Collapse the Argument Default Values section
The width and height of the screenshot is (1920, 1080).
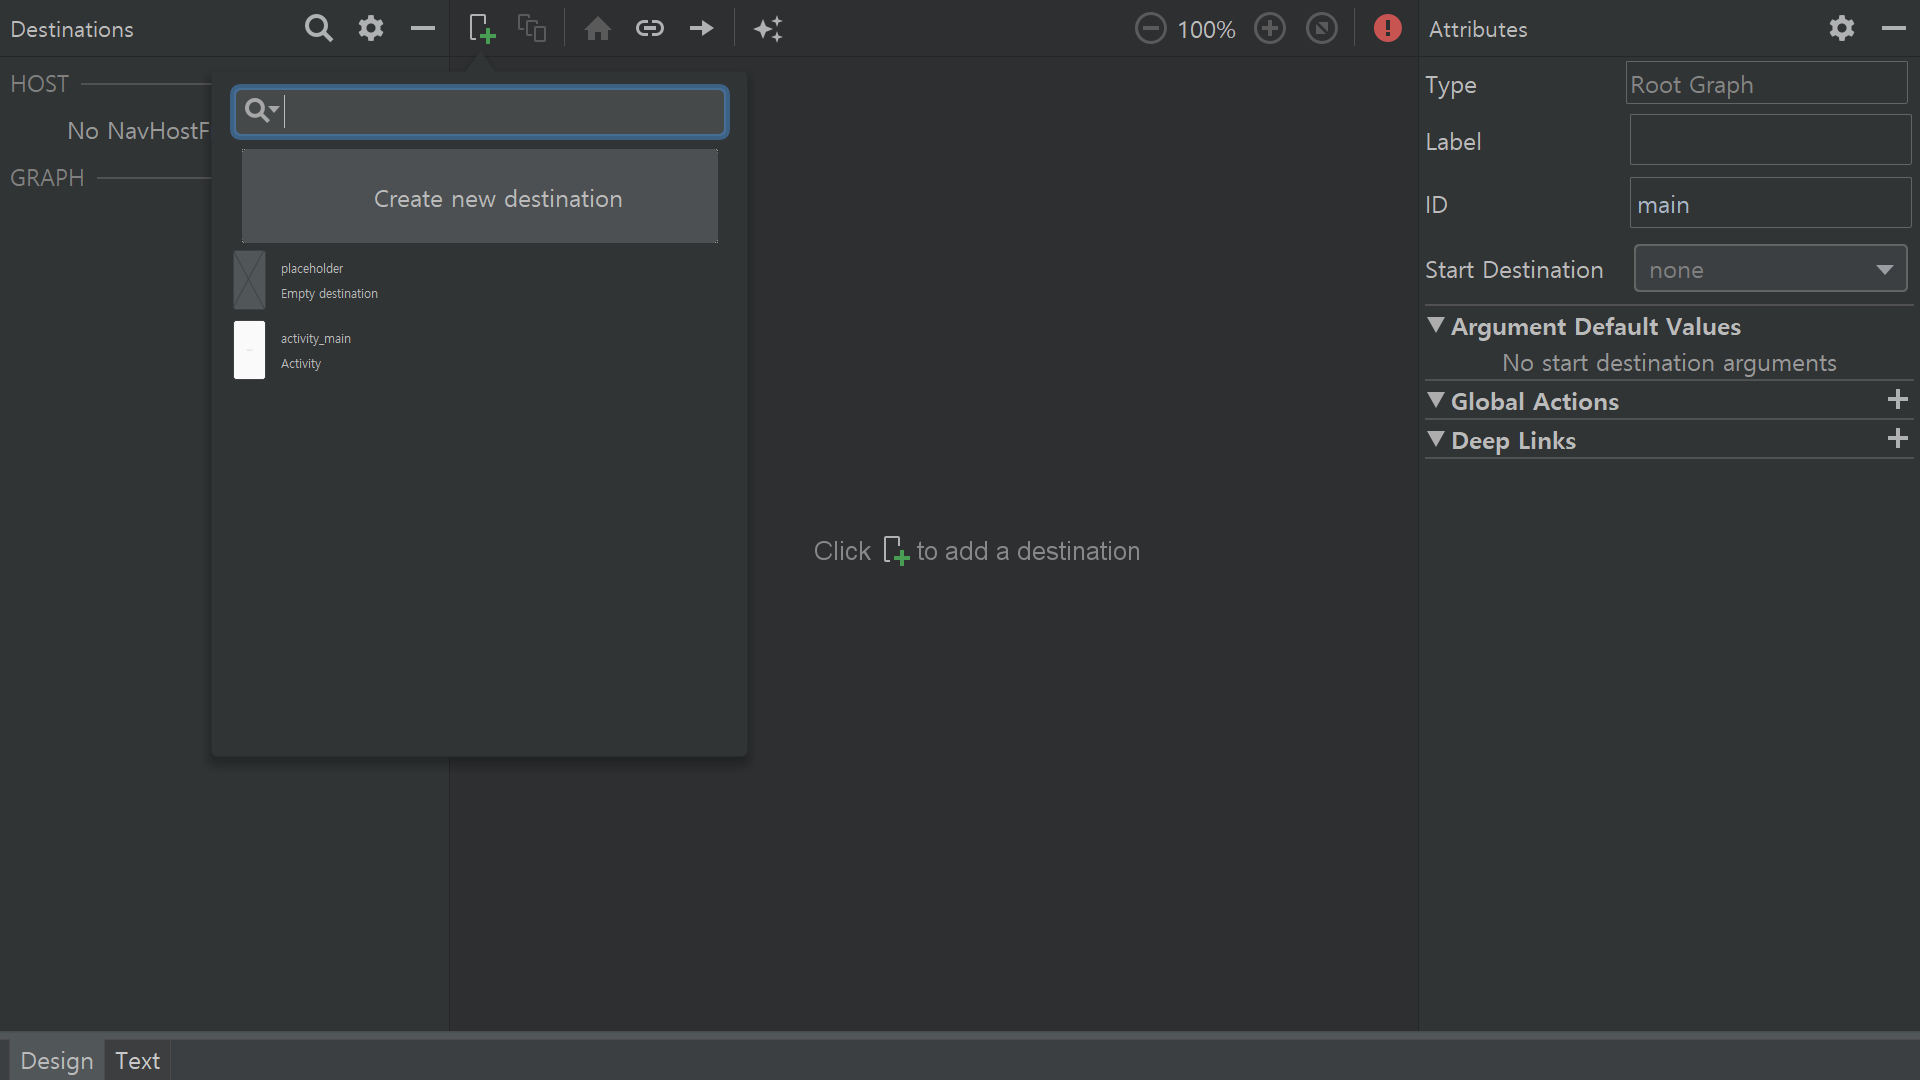1436,326
